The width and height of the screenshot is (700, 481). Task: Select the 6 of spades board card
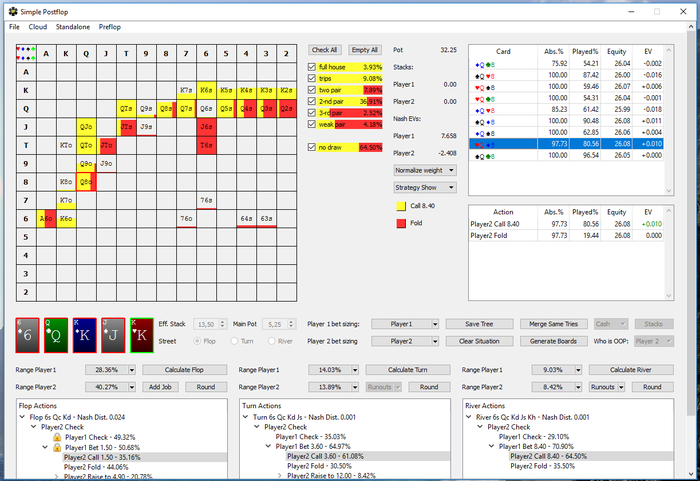coord(27,335)
